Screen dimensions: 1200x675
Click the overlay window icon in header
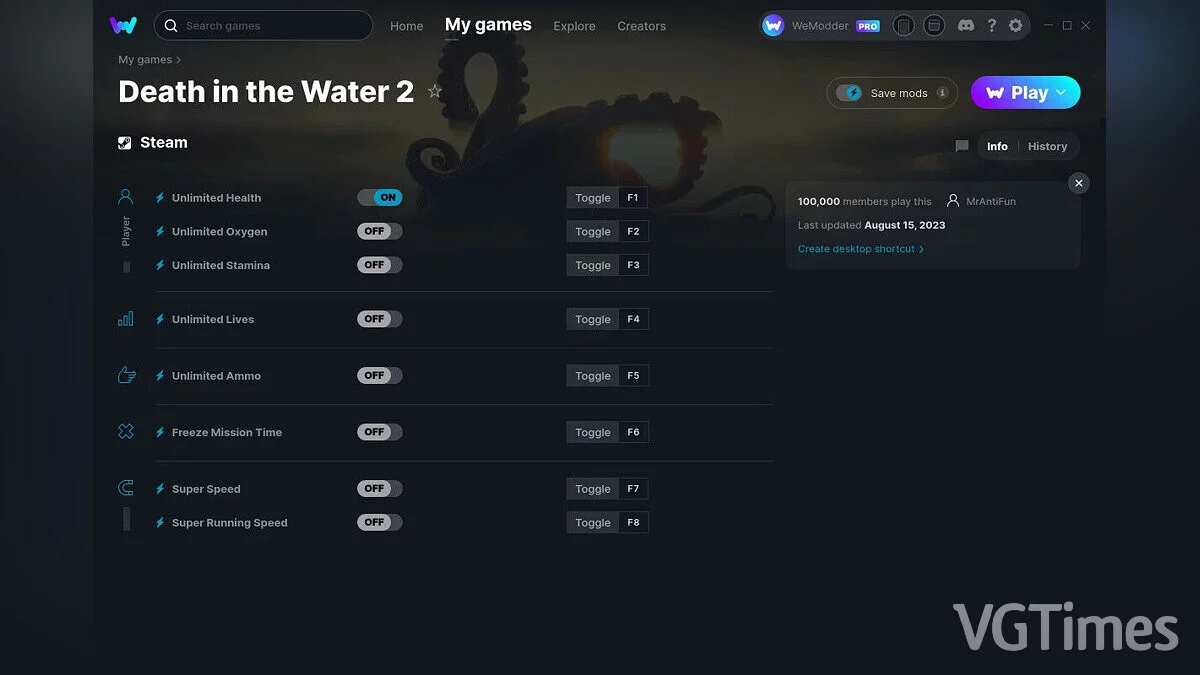click(933, 26)
